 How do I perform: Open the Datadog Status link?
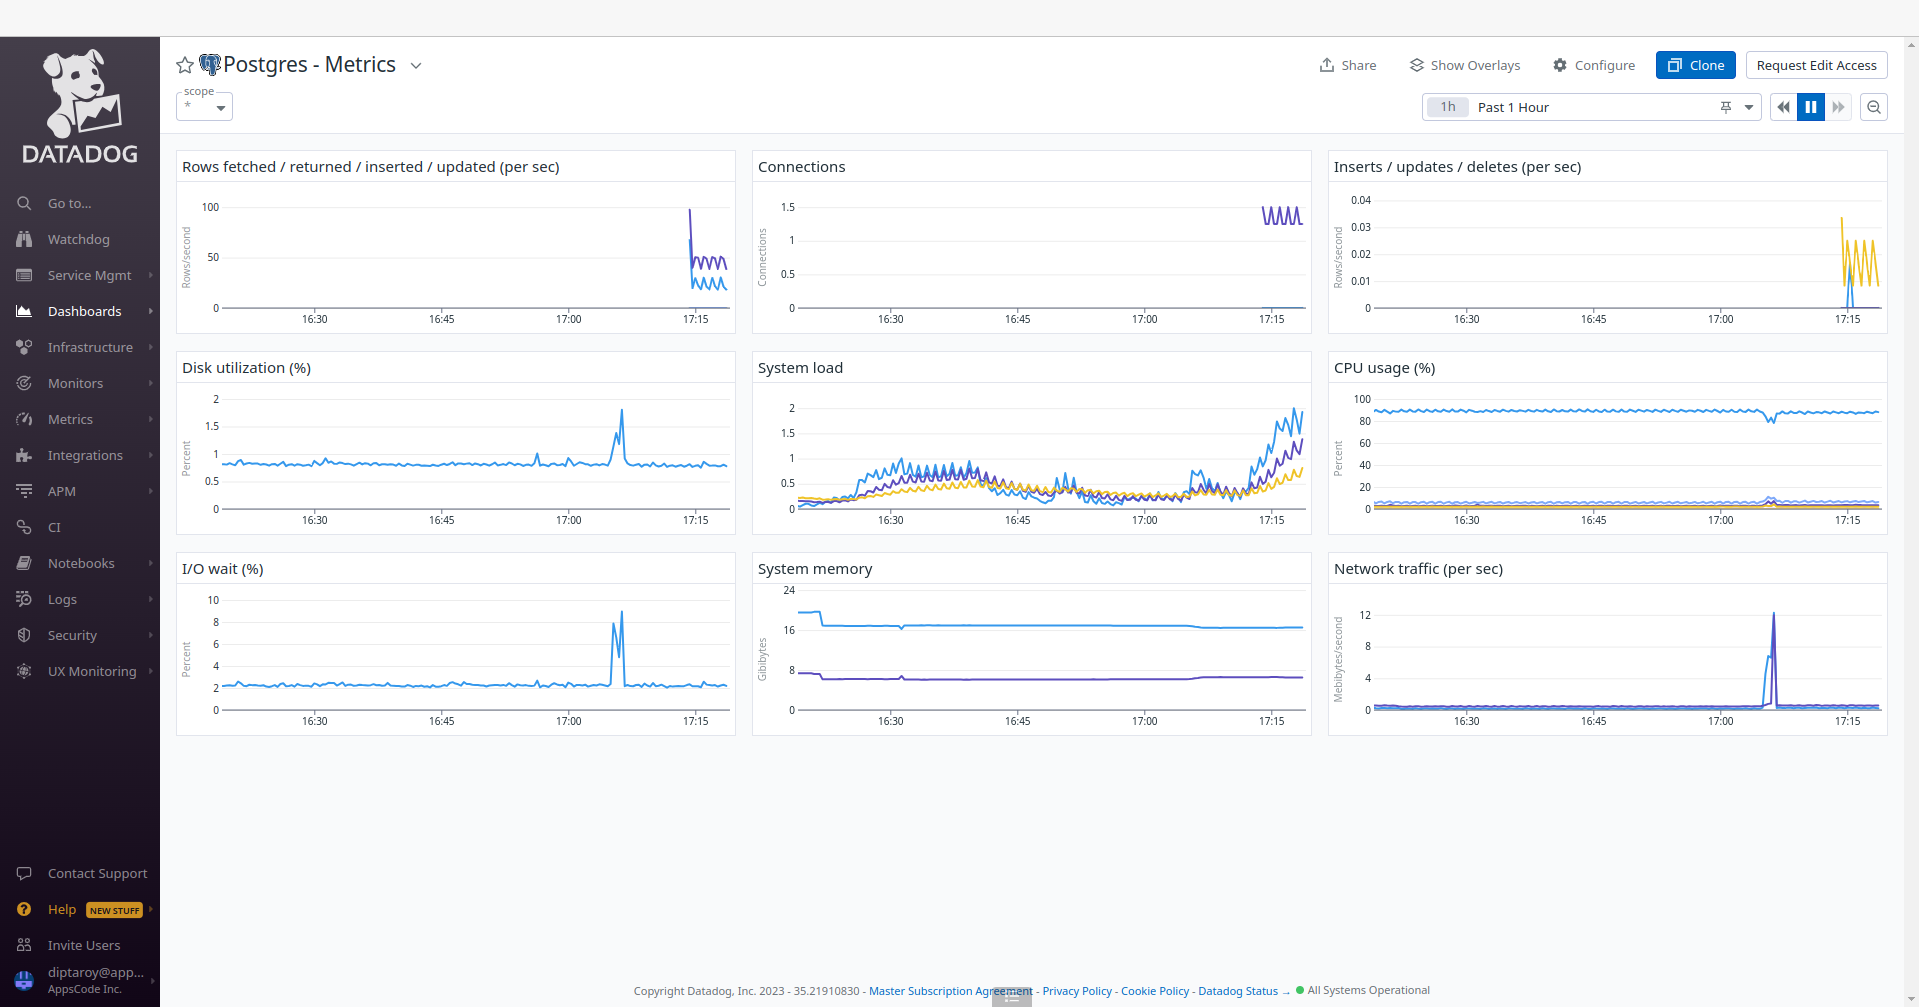tap(1238, 991)
